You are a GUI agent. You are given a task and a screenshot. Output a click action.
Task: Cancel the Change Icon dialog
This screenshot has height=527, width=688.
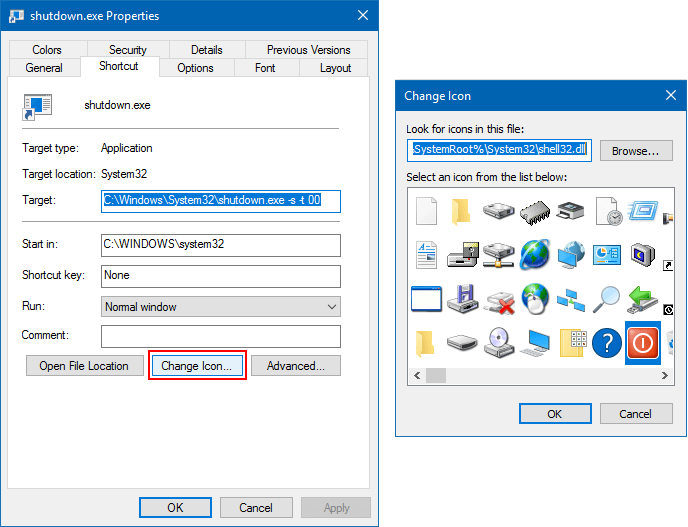point(636,414)
